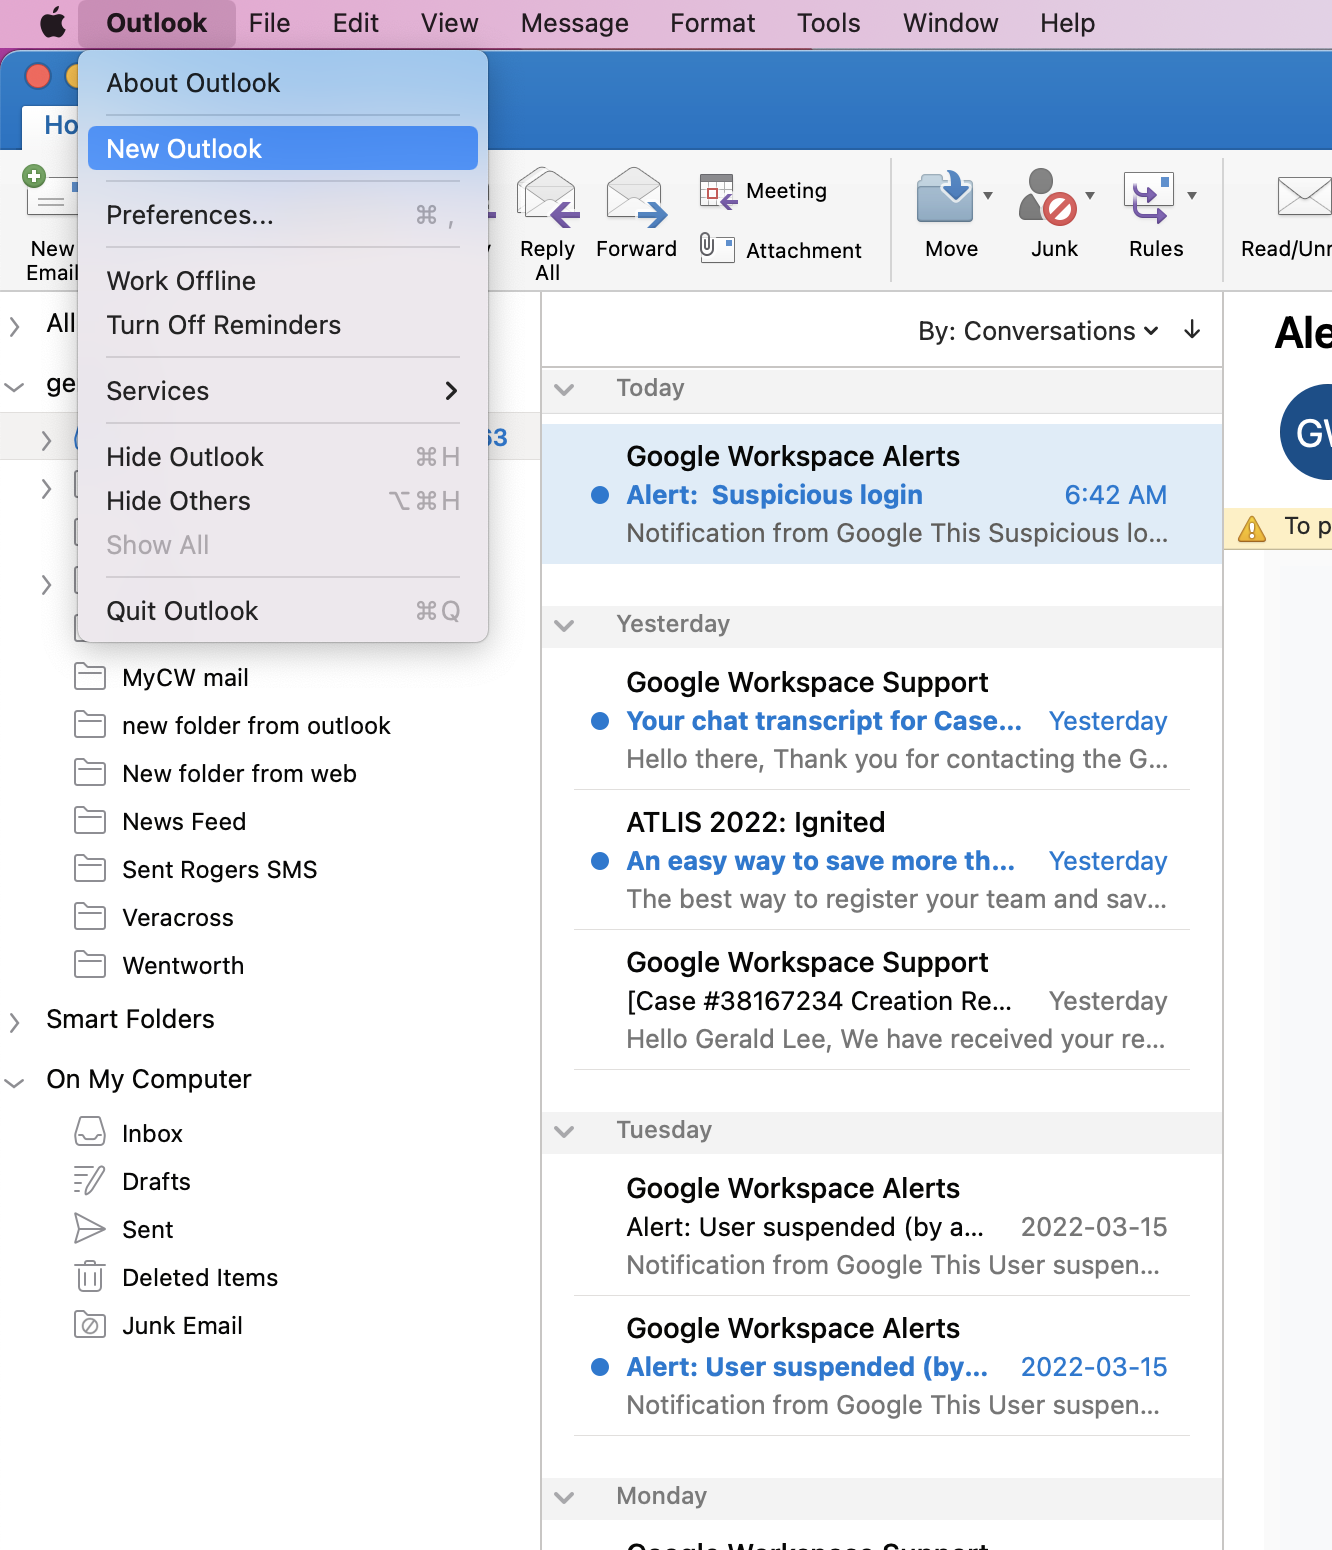Click unread dot on blue User suspended email
The image size is (1332, 1550).
pyautogui.click(x=600, y=1367)
